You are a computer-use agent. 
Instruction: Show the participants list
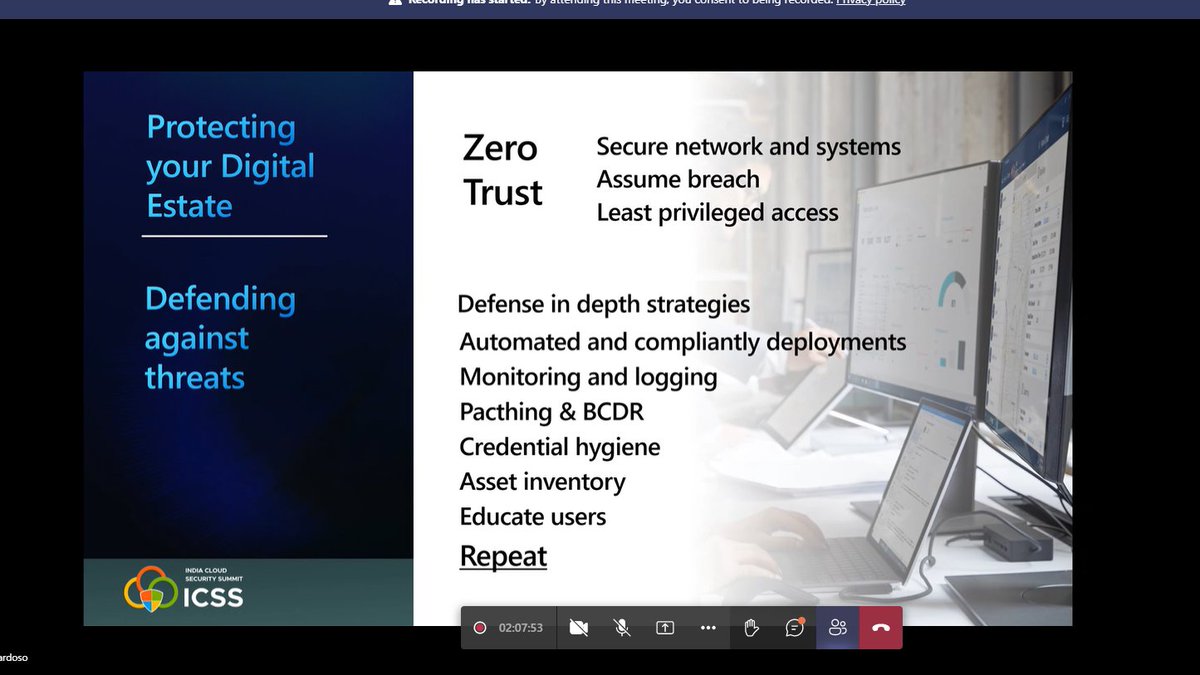(x=837, y=628)
